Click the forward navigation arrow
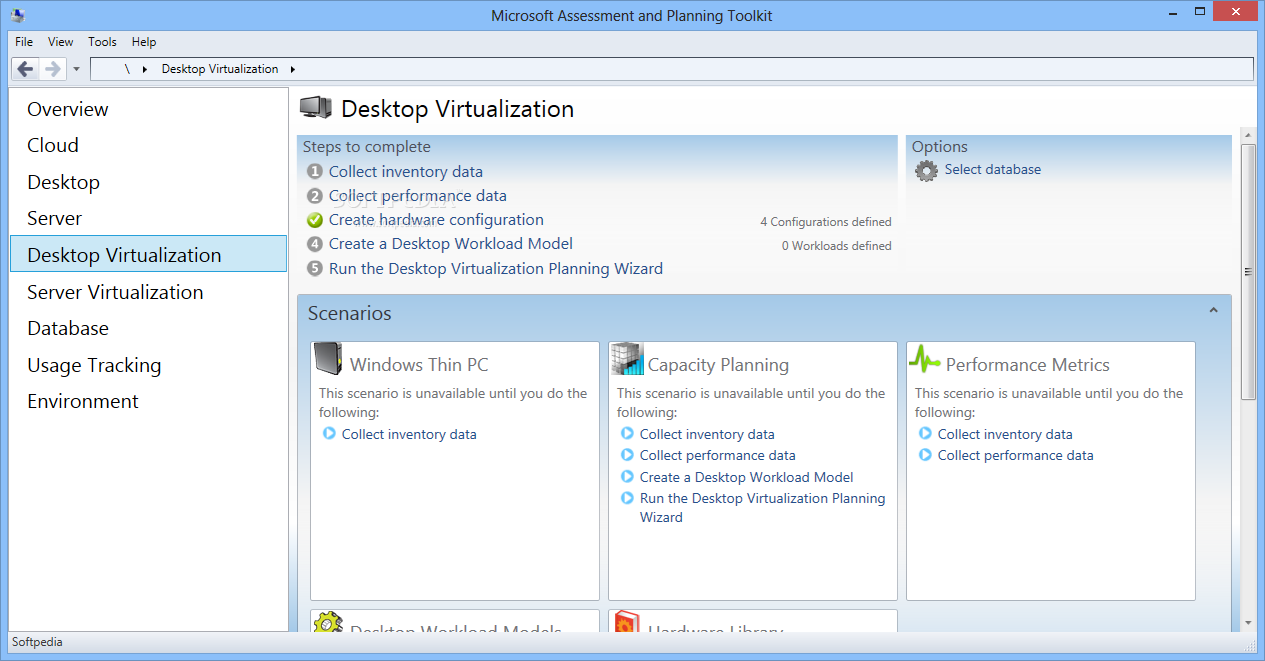 click(52, 69)
